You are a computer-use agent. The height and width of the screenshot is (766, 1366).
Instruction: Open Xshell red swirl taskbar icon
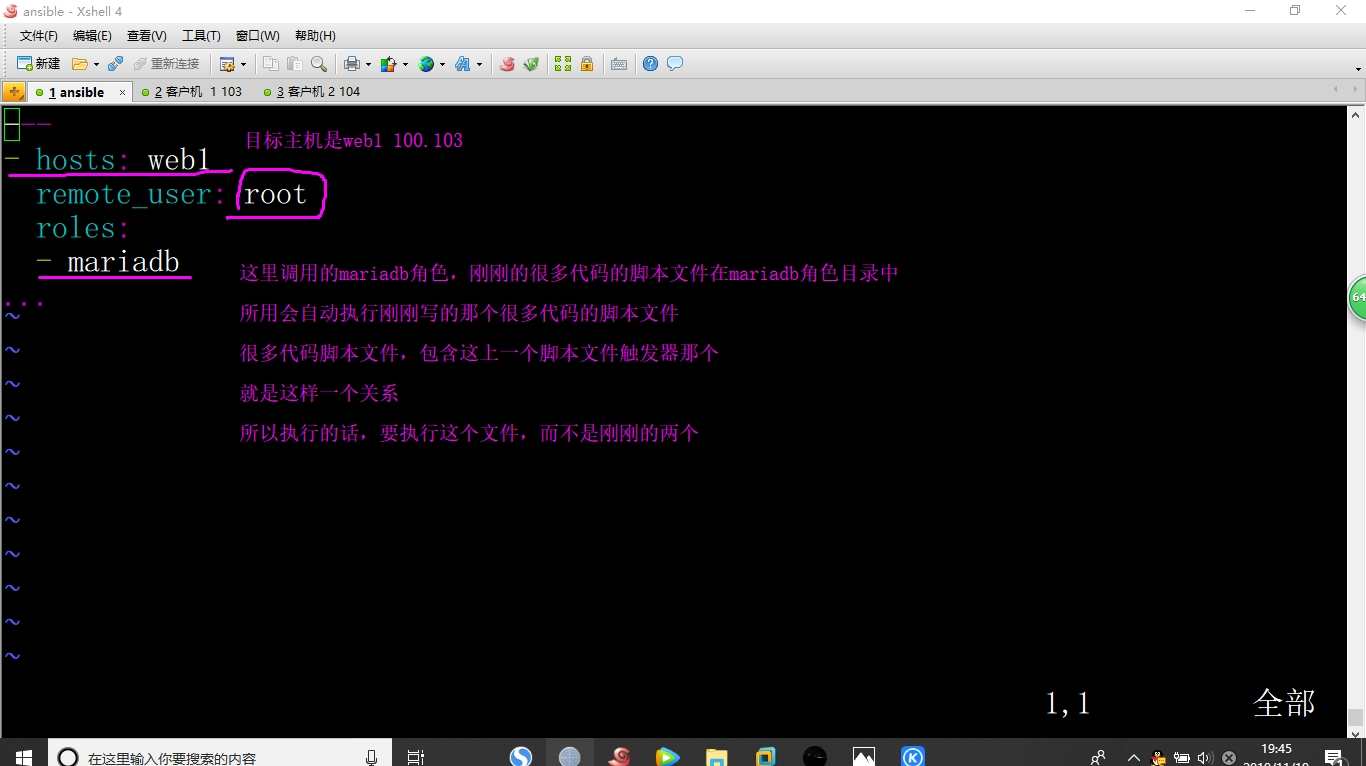pos(619,757)
